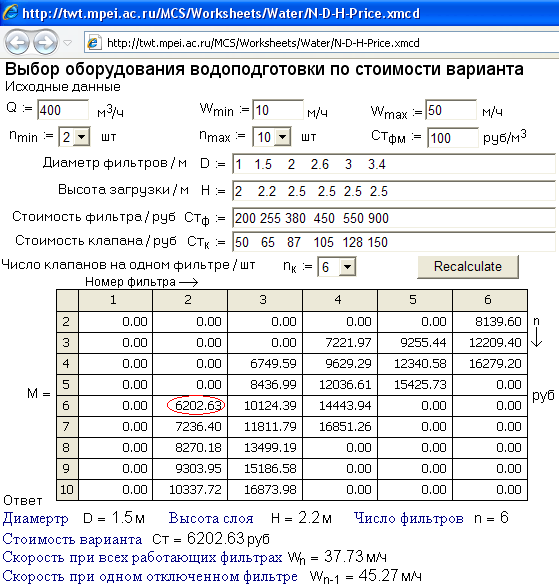
Task: Select the table cell with 16873.98
Action: point(265,490)
